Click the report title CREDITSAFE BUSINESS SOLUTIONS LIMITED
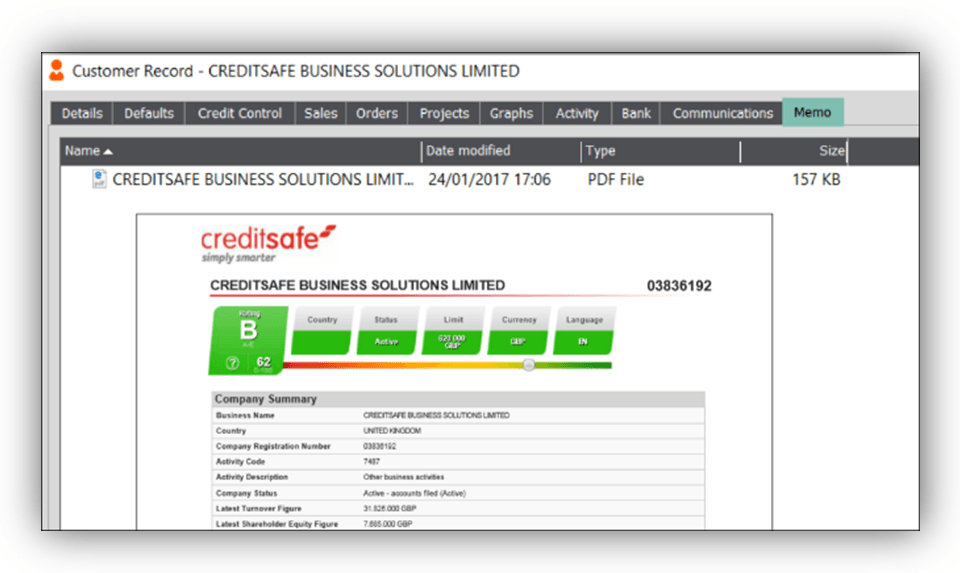This screenshot has width=960, height=573. click(x=358, y=285)
